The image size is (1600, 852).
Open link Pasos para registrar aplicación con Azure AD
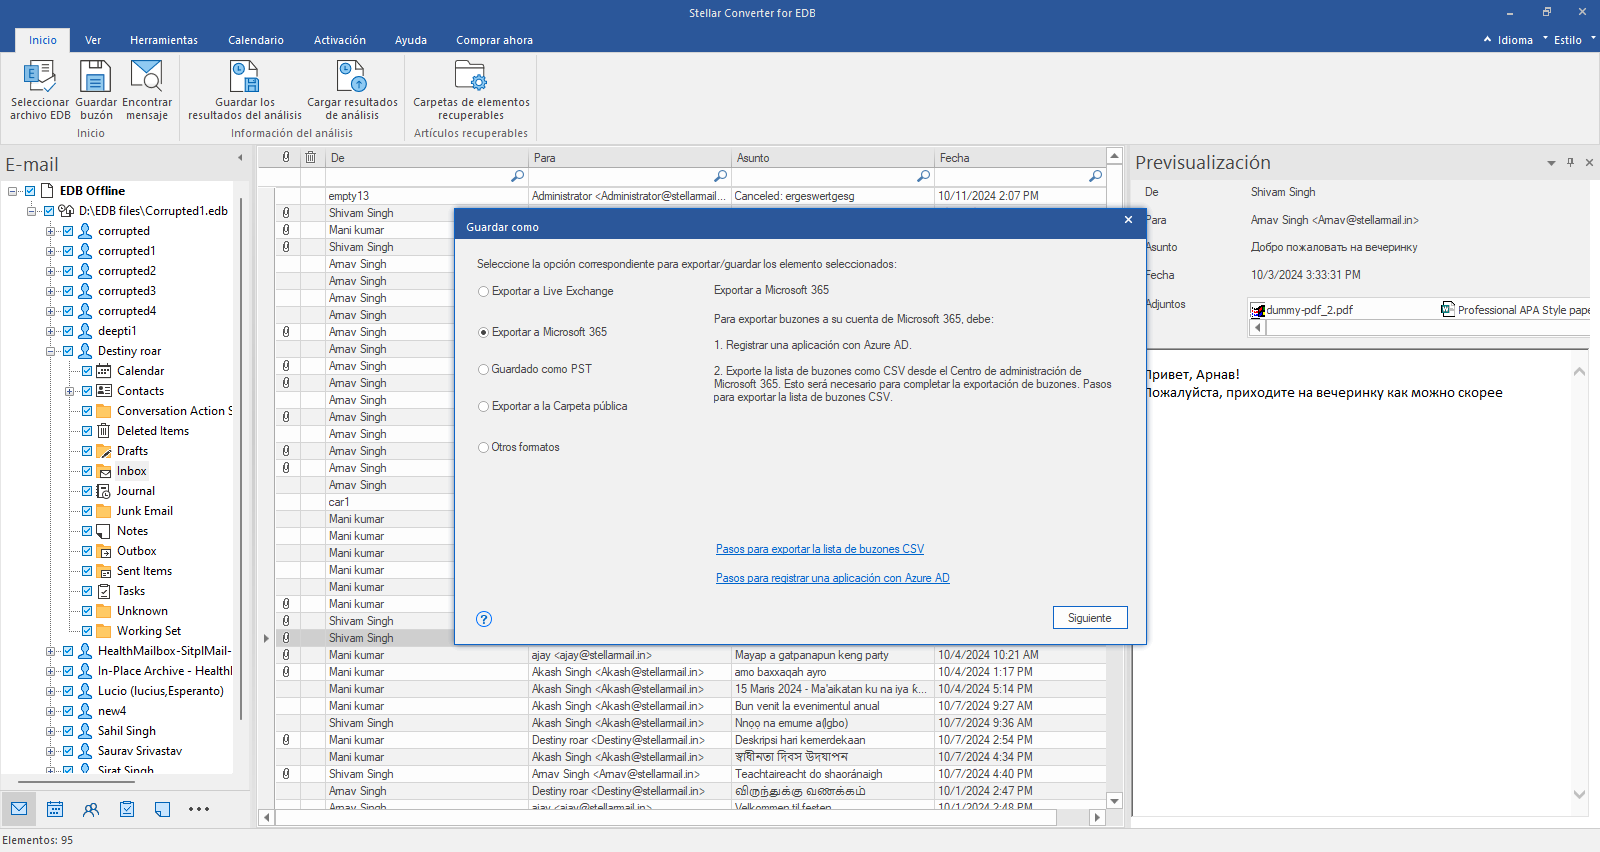[833, 578]
